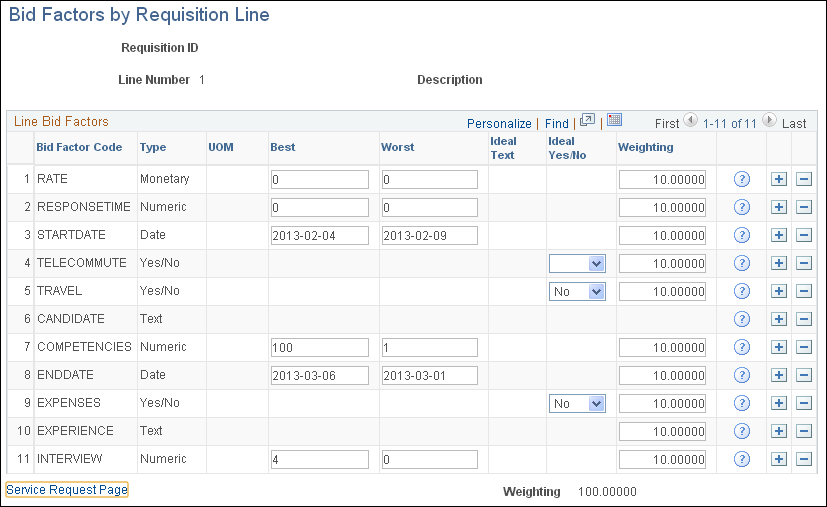The height and width of the screenshot is (507, 827).
Task: Click the Last navigation link
Action: [x=794, y=123]
